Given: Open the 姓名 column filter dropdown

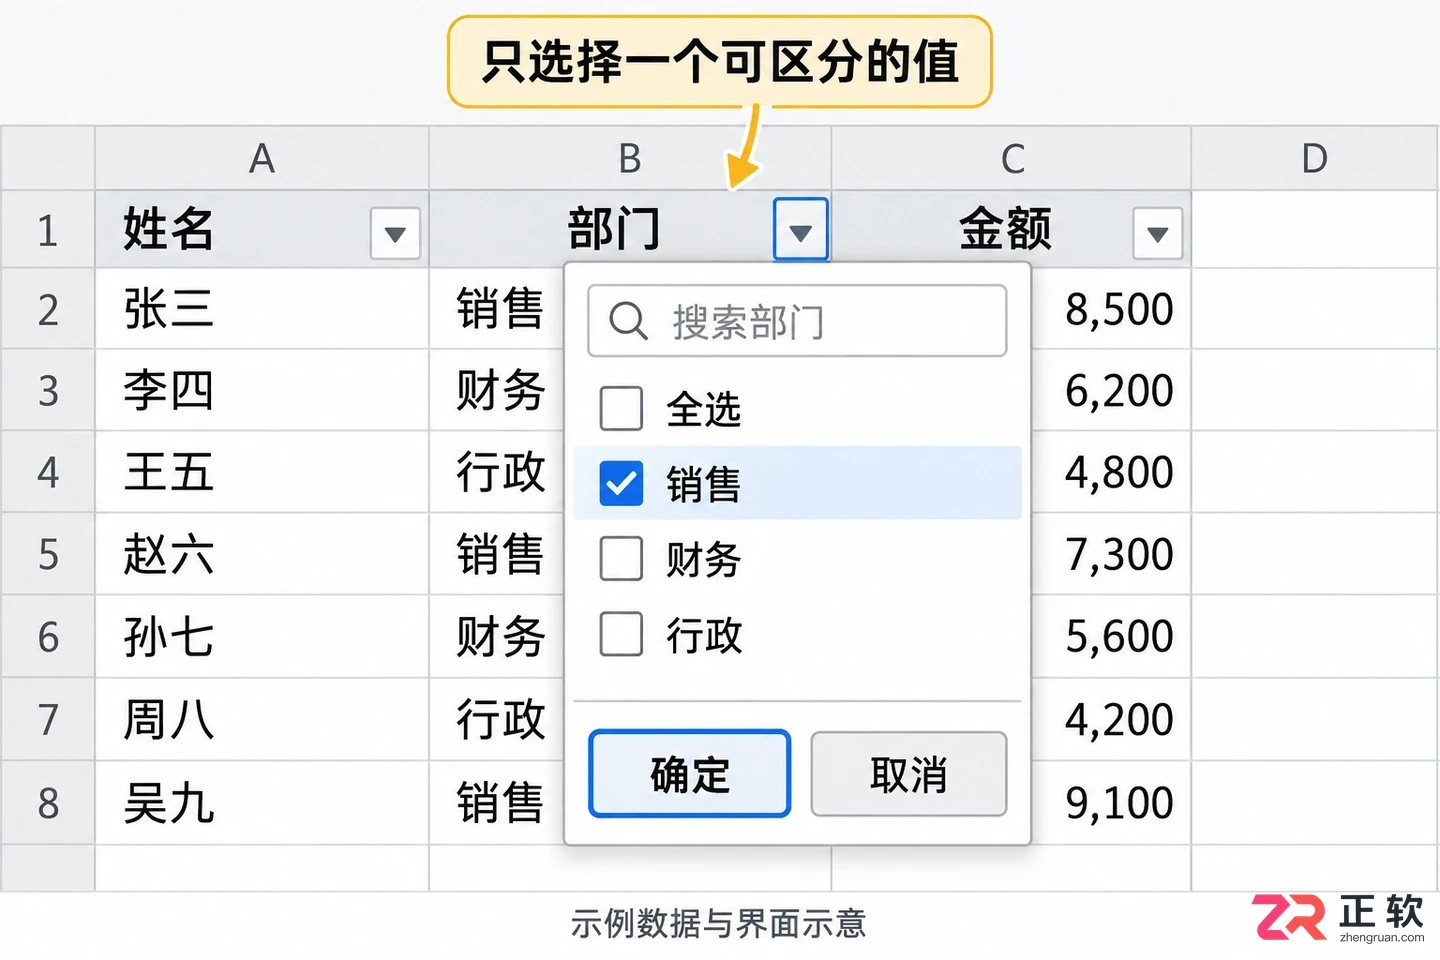Looking at the screenshot, I should [395, 234].
